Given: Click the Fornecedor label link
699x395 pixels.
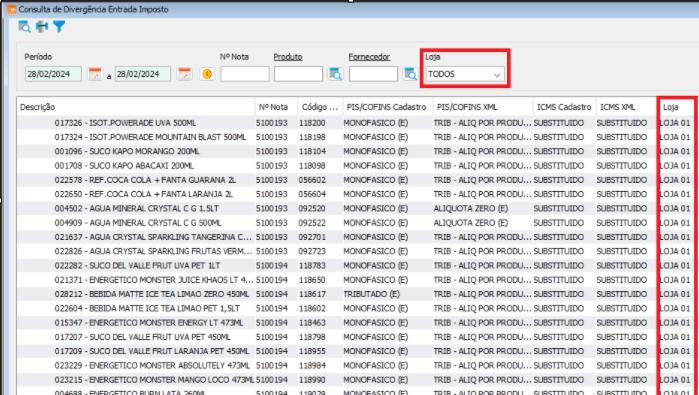Looking at the screenshot, I should tap(369, 57).
